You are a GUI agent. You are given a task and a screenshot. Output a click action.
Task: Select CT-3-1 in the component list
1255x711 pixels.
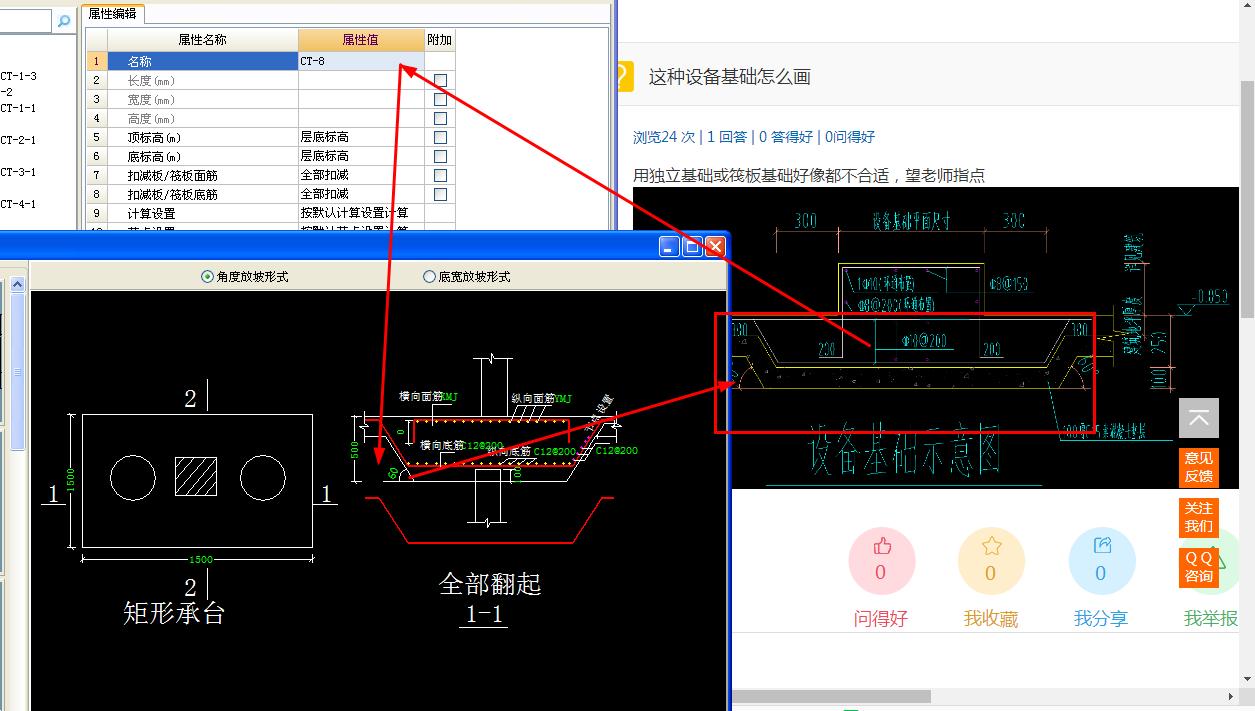18,172
